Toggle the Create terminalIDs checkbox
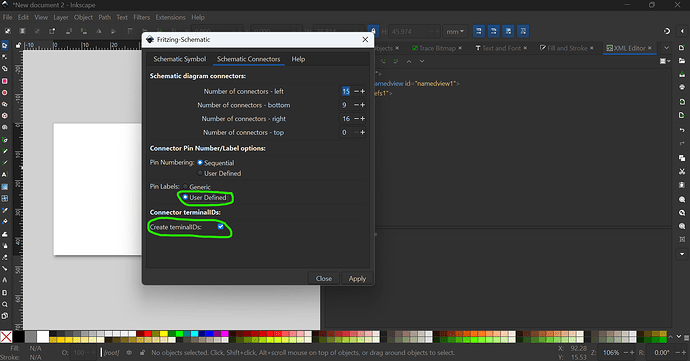The height and width of the screenshot is (361, 690). pyautogui.click(x=220, y=227)
